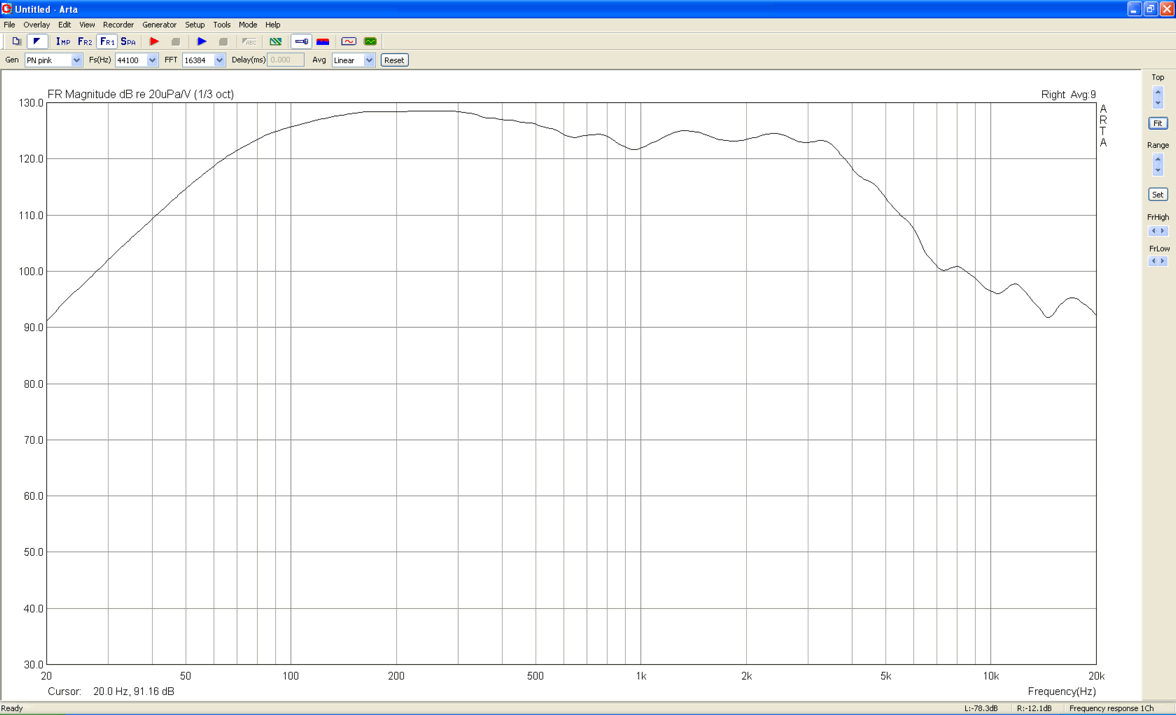This screenshot has height=715, width=1176.
Task: Click the grayed ABC text overlay icon
Action: coord(249,41)
